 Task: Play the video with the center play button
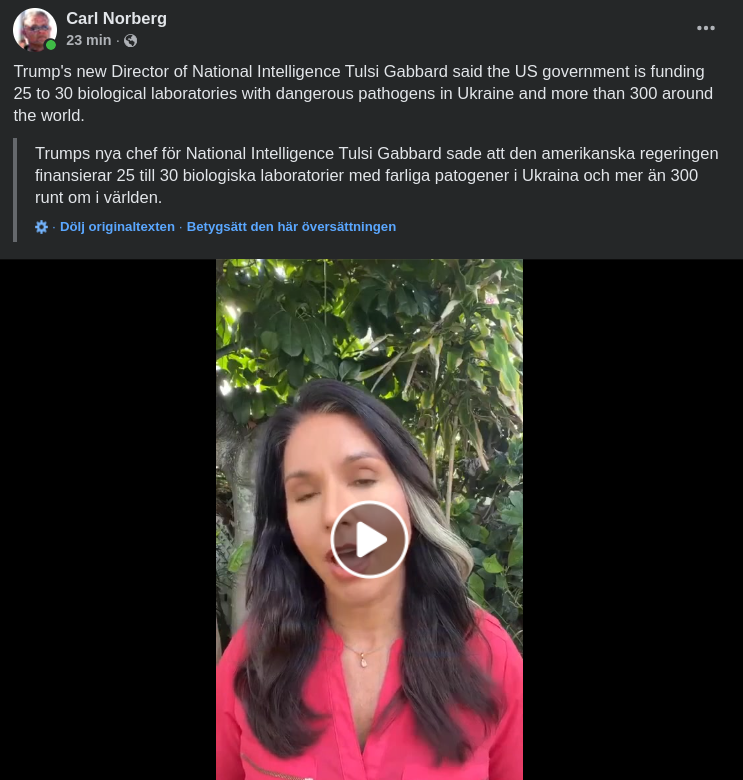coord(369,539)
